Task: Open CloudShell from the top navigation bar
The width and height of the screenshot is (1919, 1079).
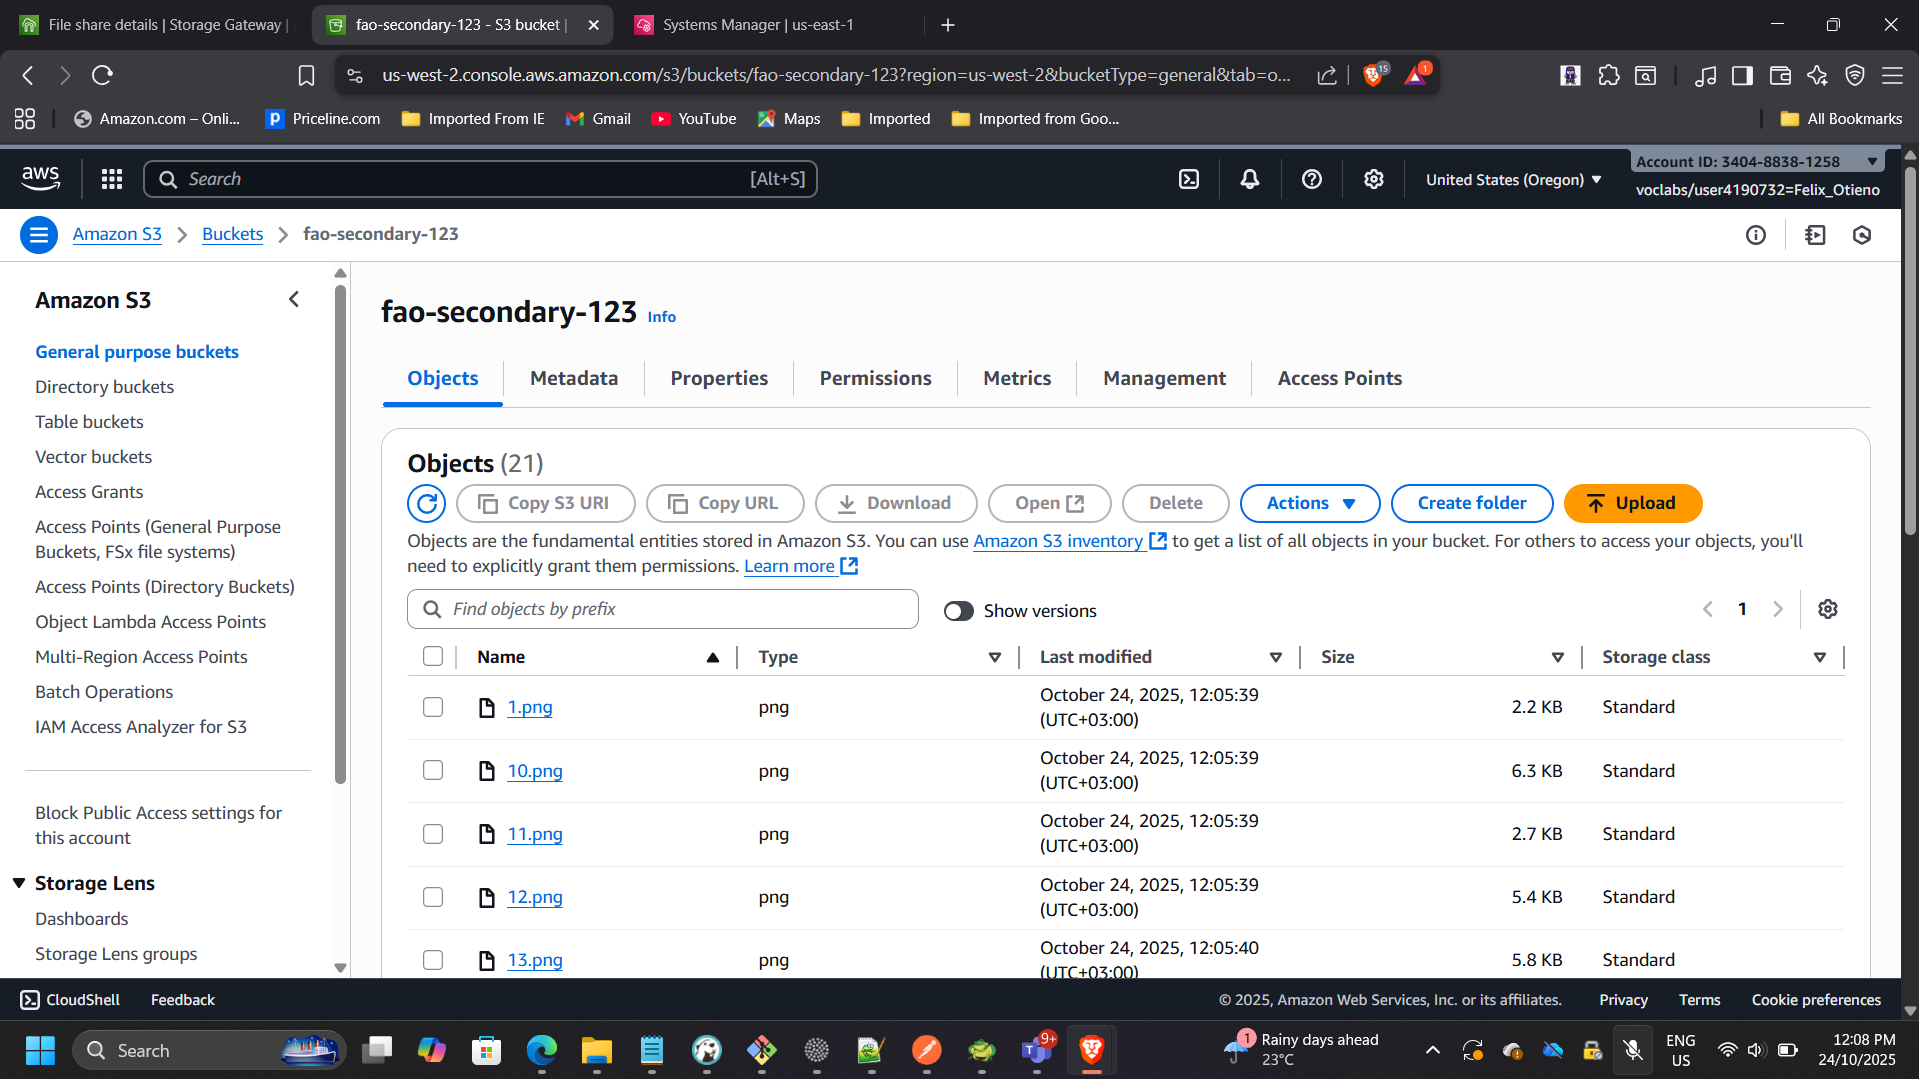Action: pyautogui.click(x=1188, y=179)
